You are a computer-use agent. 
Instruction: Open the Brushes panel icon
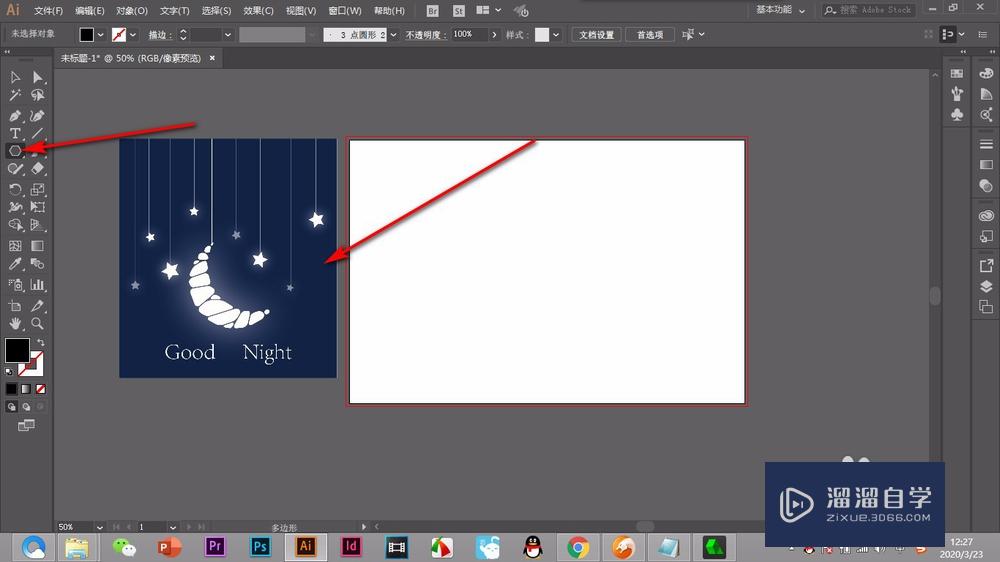click(957, 94)
